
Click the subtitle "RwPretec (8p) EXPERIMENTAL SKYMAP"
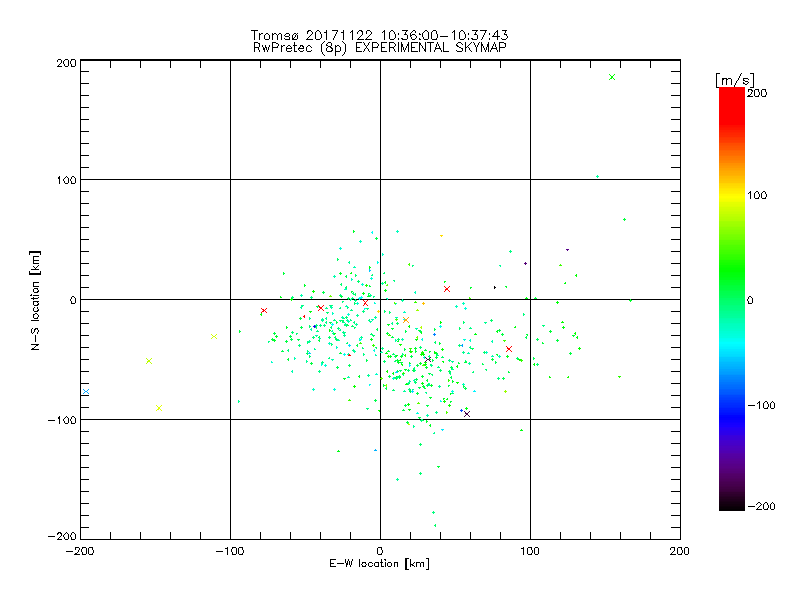coord(380,48)
